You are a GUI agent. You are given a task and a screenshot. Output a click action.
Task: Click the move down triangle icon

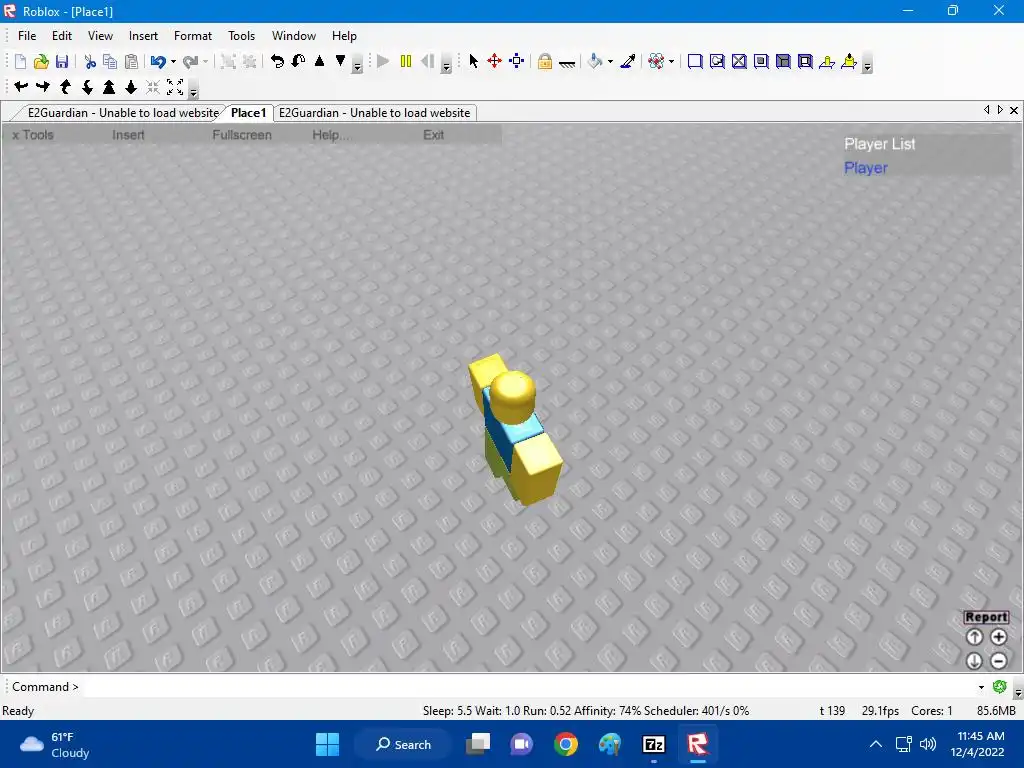pos(340,61)
